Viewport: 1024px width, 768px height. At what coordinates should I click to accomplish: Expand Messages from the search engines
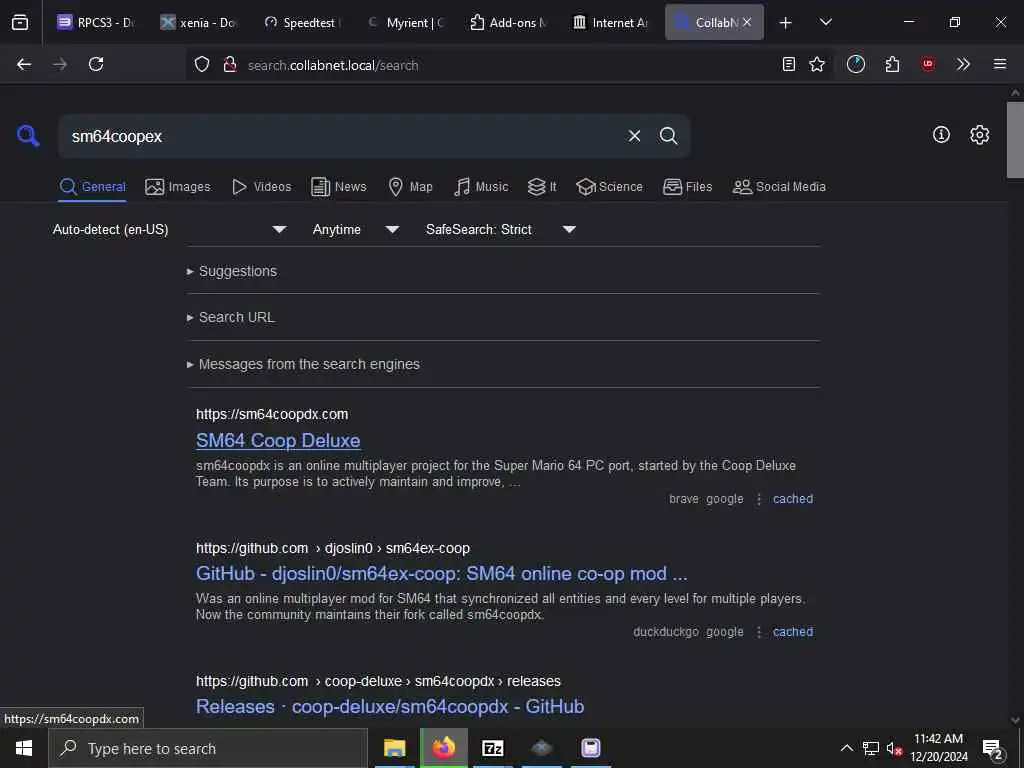coord(303,364)
